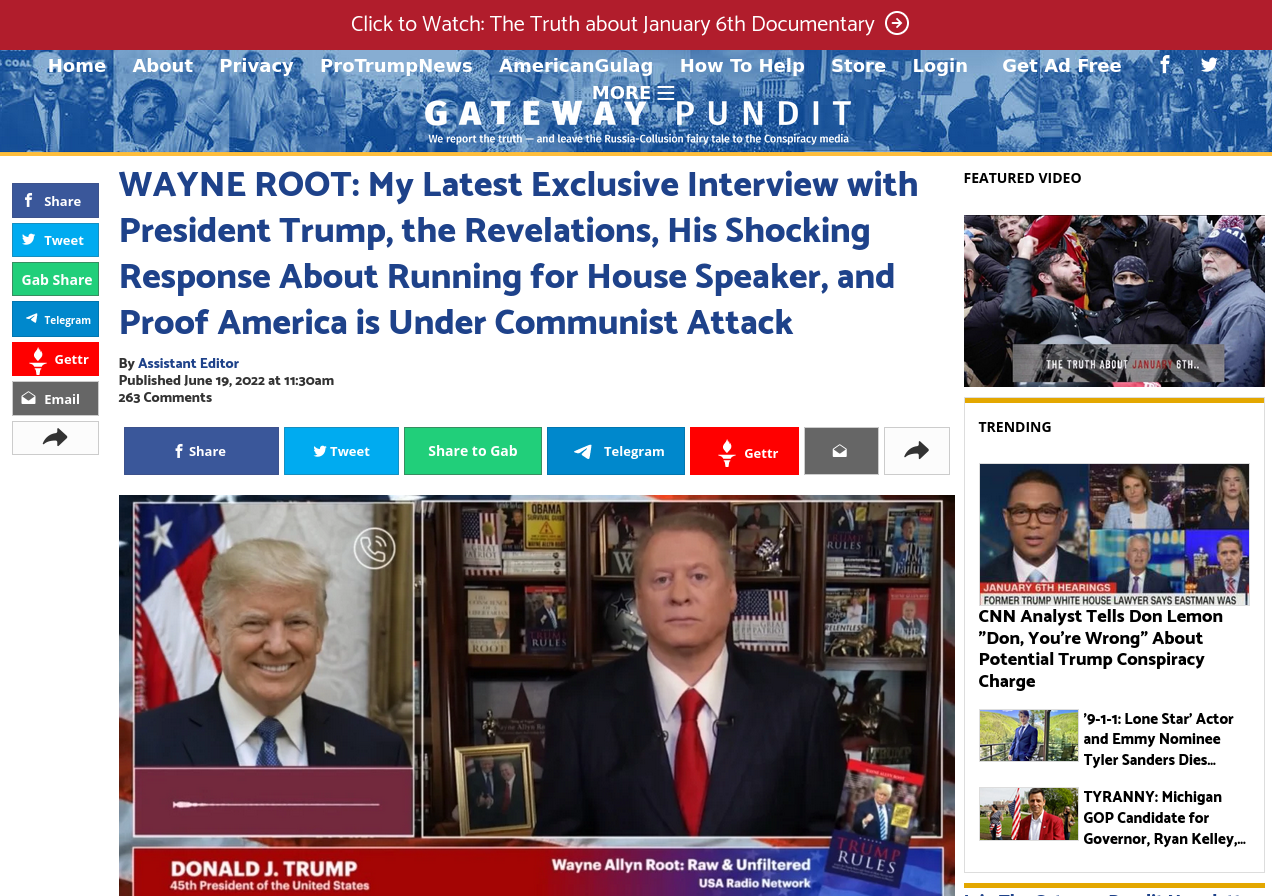Click the article headline about Wayne Root
1272x896 pixels.
(519, 254)
